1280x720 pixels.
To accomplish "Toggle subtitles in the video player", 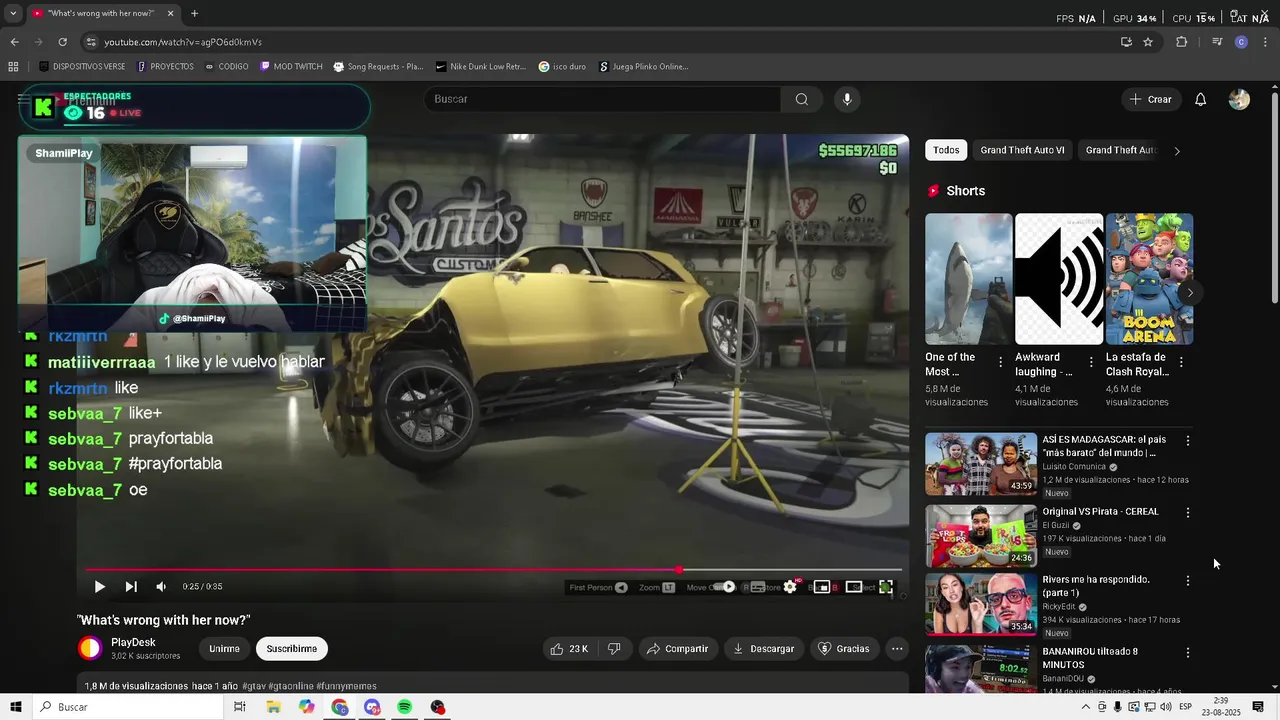I will pyautogui.click(x=758, y=587).
